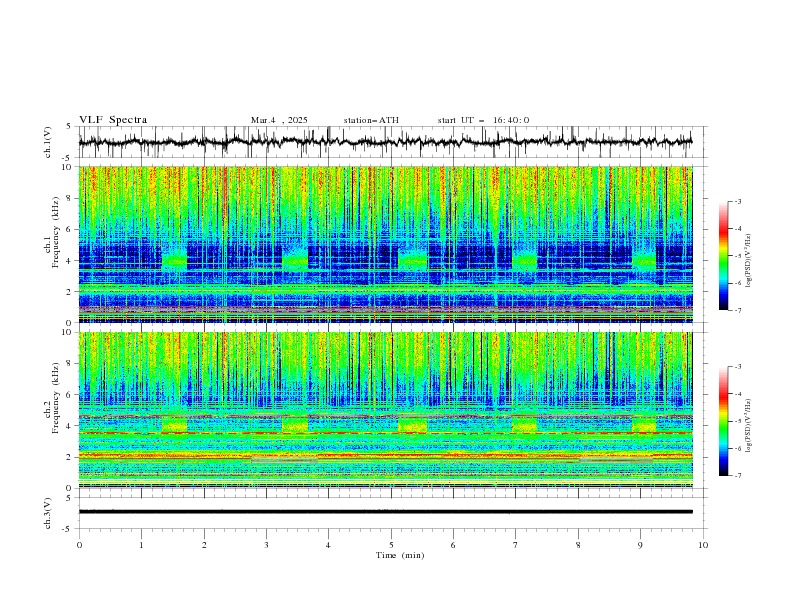Click the log(PSD) label of ch.1 colorbar
This screenshot has height=612, width=792.
pos(748,261)
